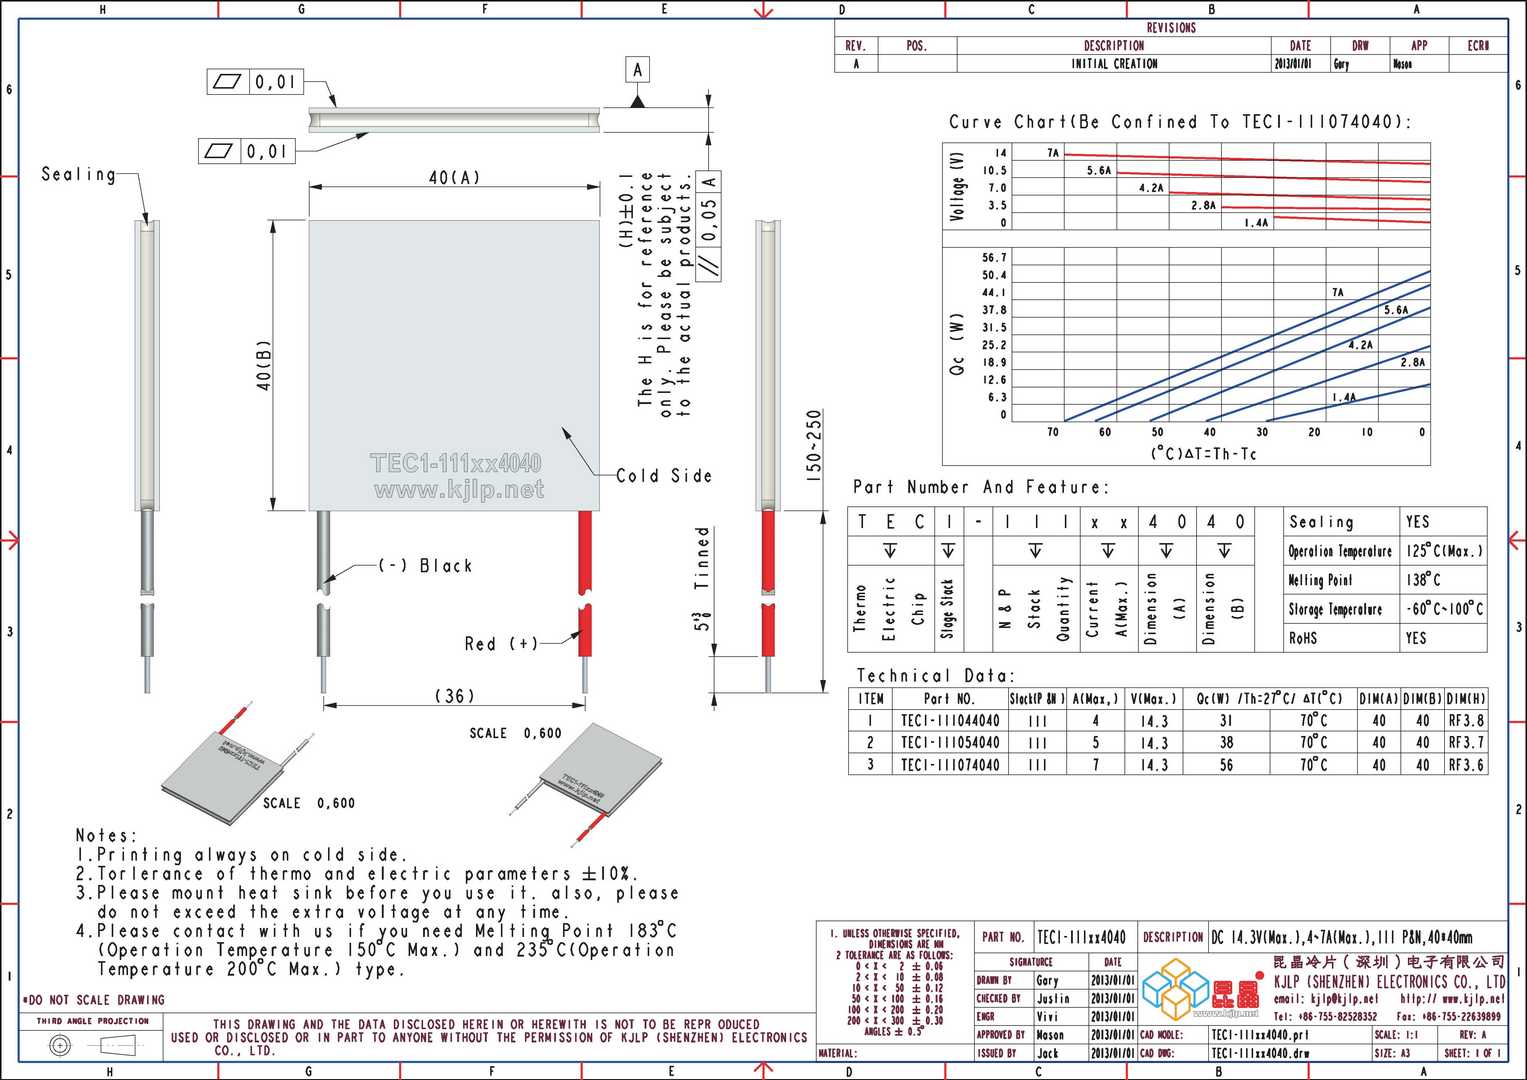Click the upper flatness 0,01 tolerance frame

pos(255,82)
